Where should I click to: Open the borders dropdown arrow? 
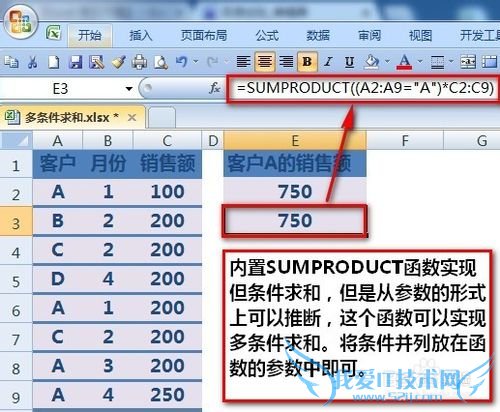click(451, 62)
